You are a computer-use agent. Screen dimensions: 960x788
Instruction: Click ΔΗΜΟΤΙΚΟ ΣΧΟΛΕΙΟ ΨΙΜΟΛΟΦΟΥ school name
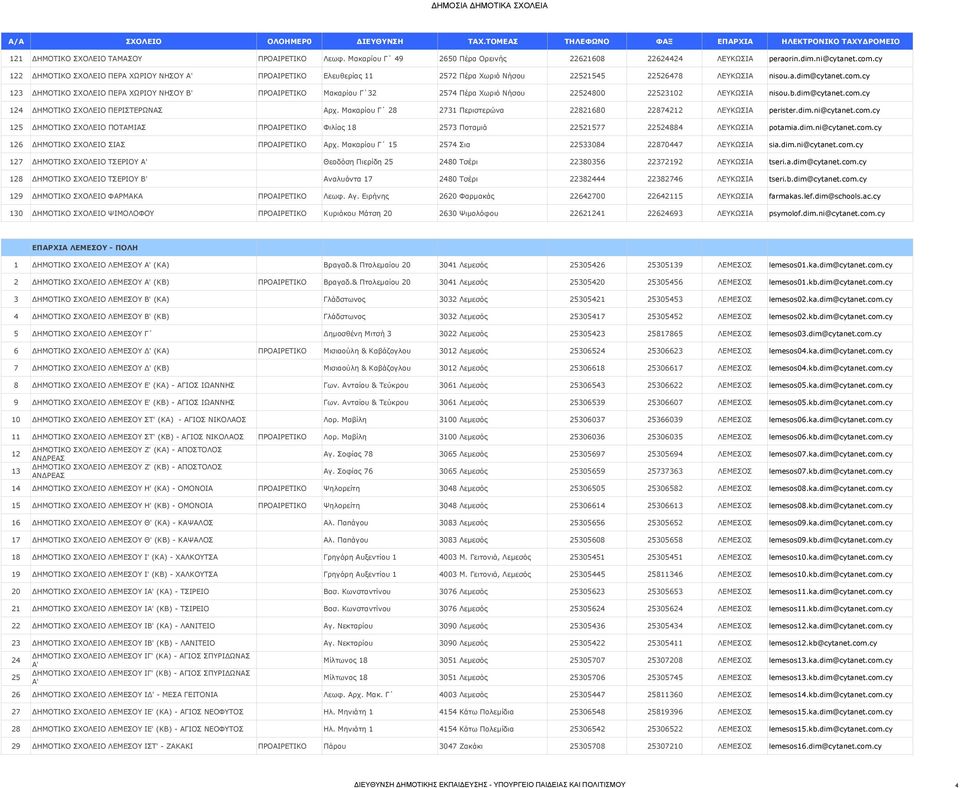(x=92, y=213)
